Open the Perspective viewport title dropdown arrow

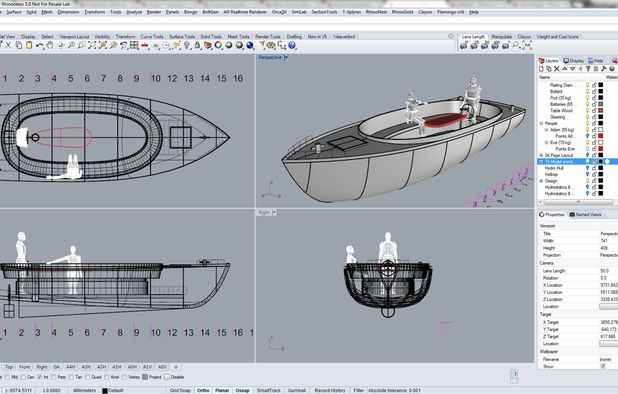click(286, 58)
